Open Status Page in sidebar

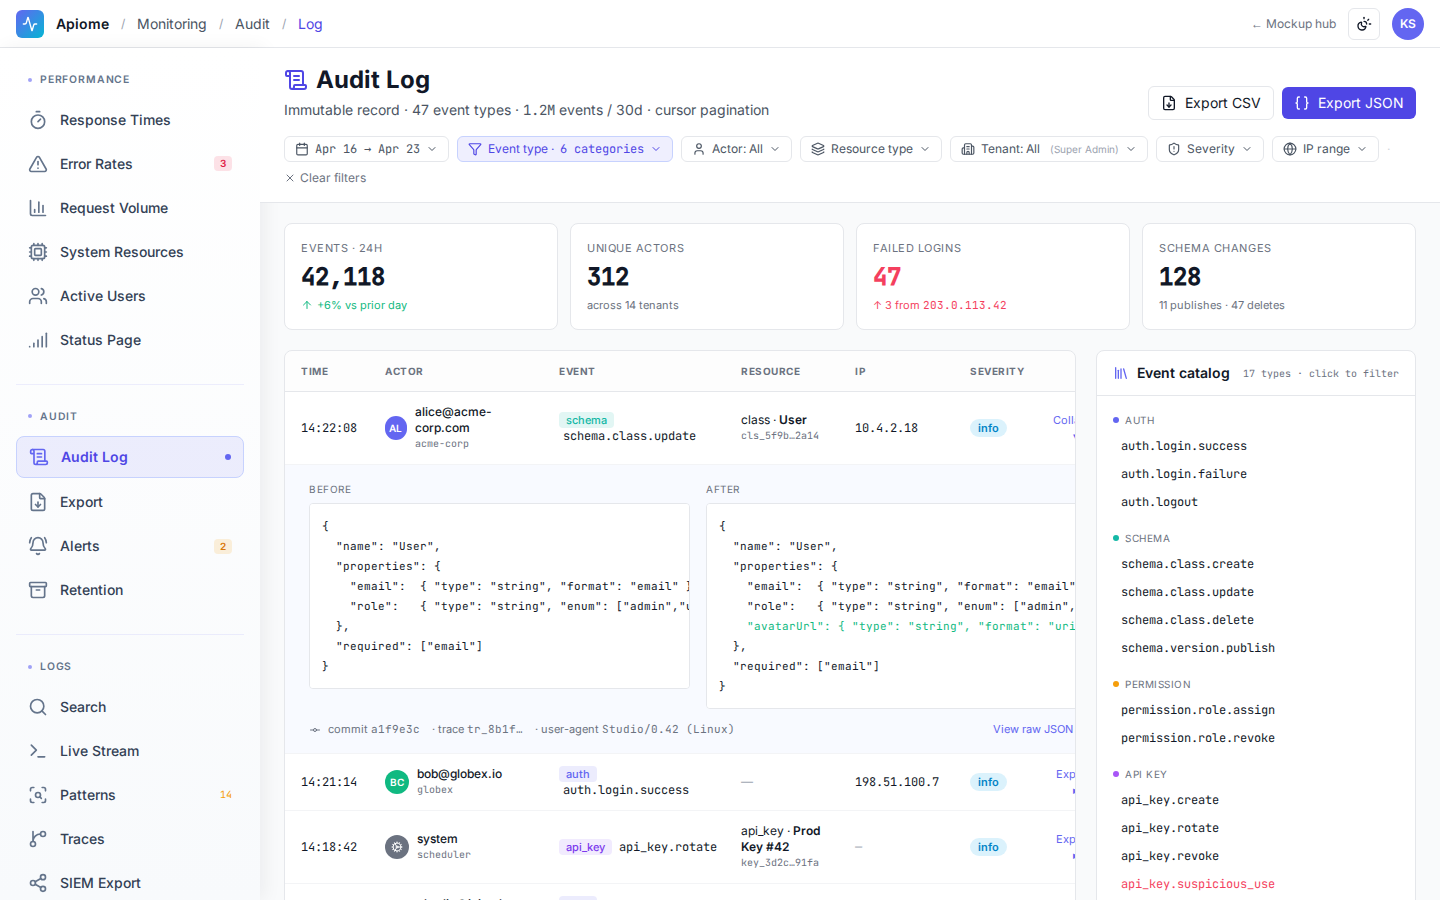coord(130,340)
